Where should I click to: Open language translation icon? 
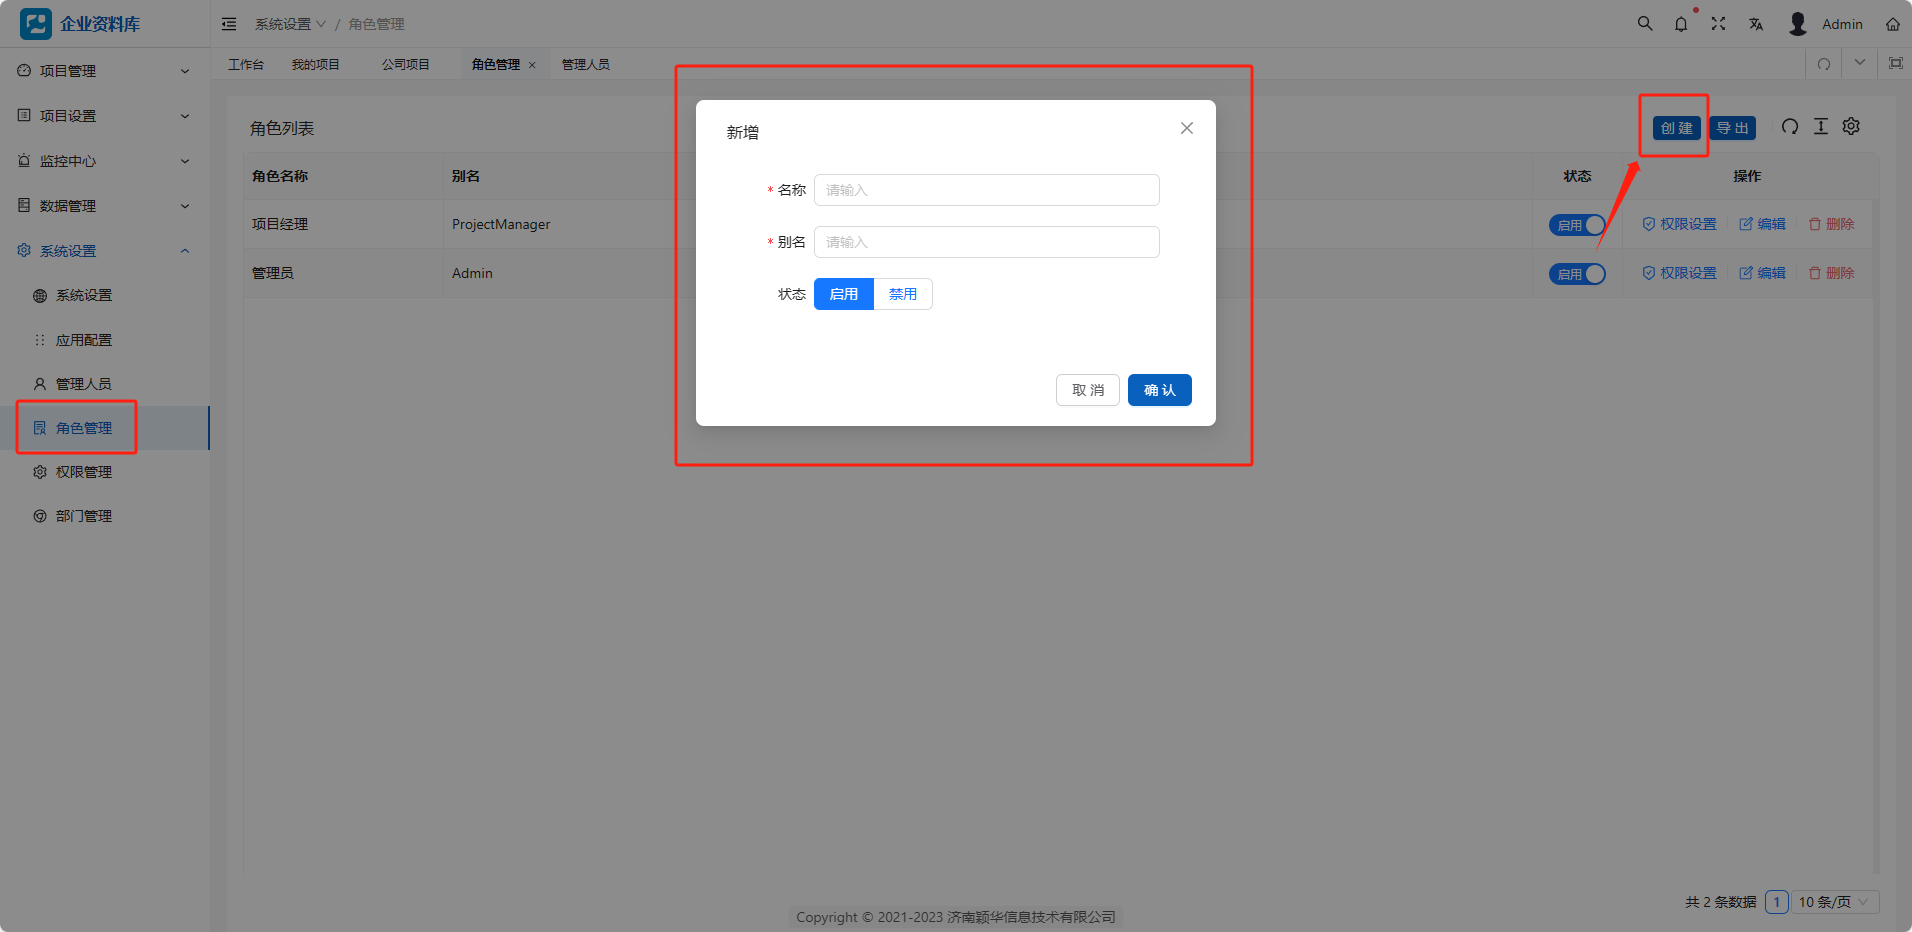1756,24
